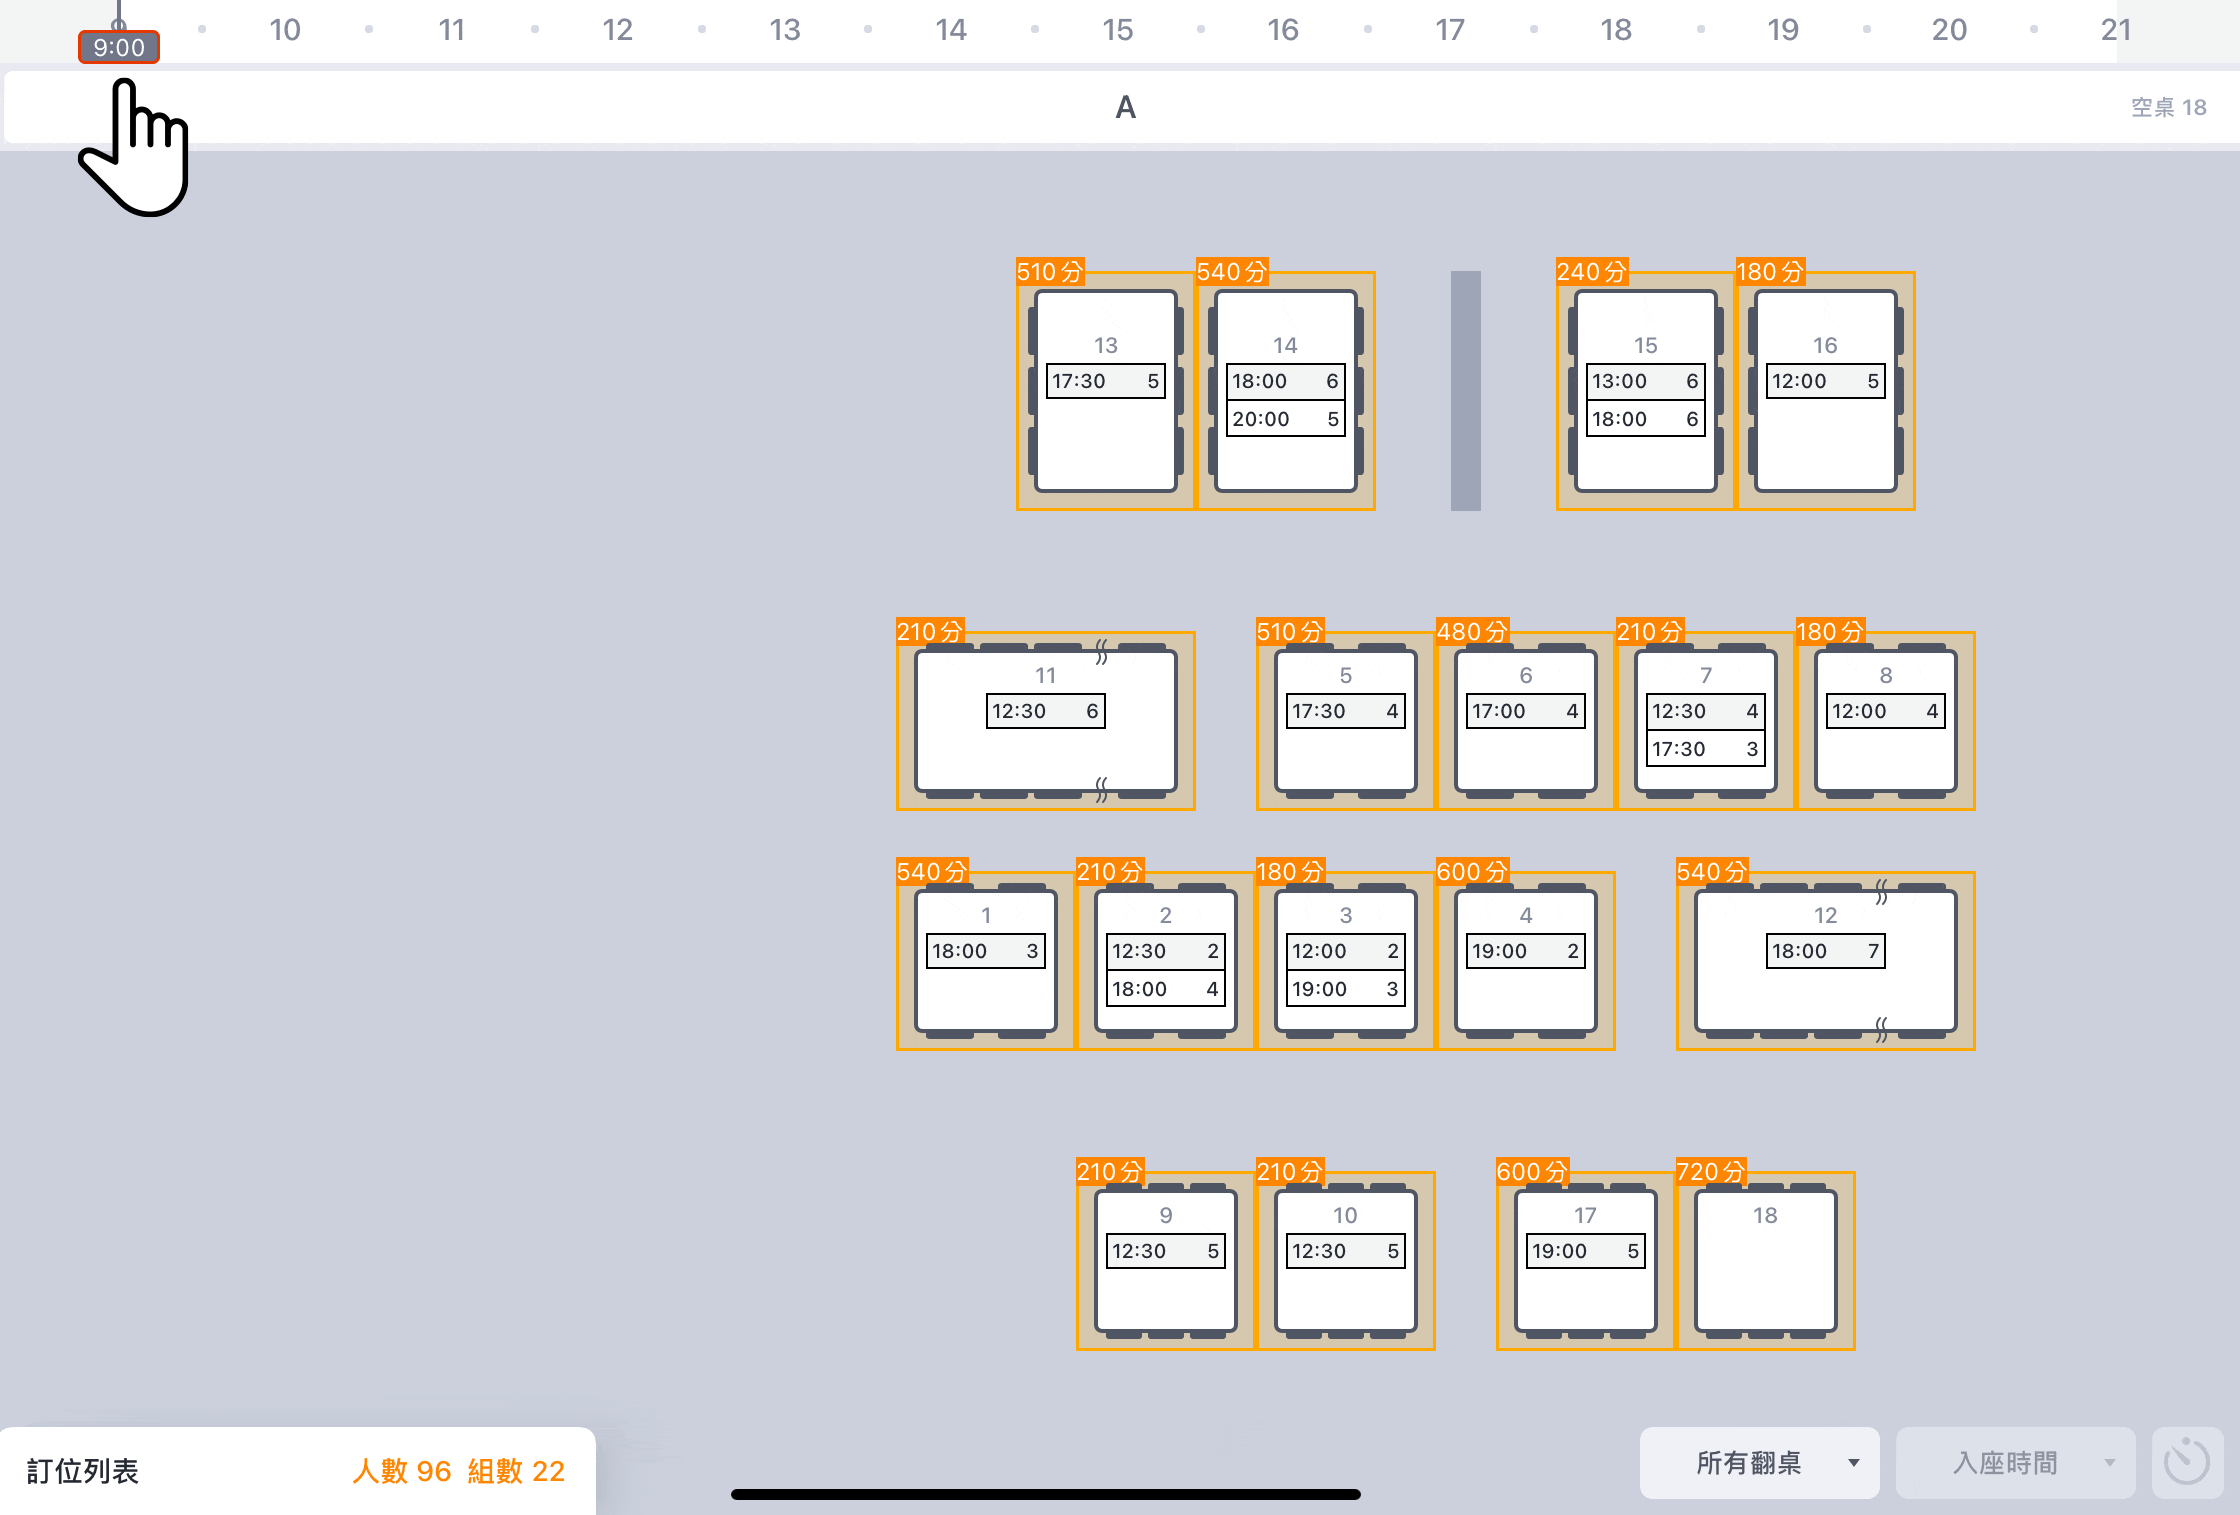The image size is (2240, 1515).
Task: Select table 4 with 19:00 reservation
Action: click(x=1525, y=995)
